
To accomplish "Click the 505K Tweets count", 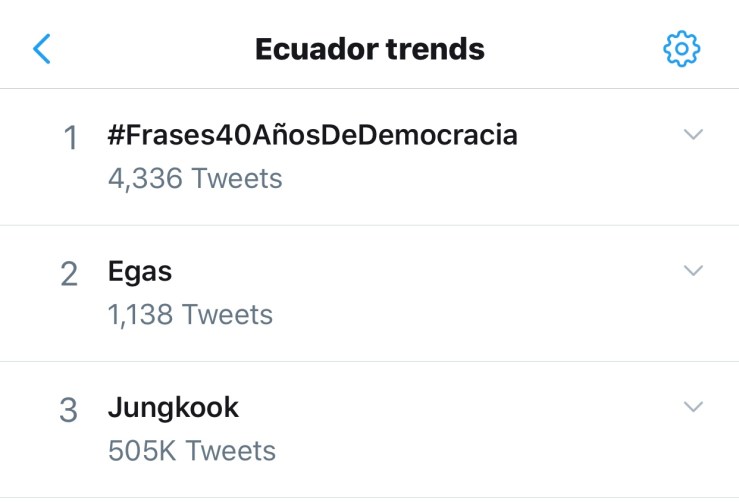I will click(191, 451).
